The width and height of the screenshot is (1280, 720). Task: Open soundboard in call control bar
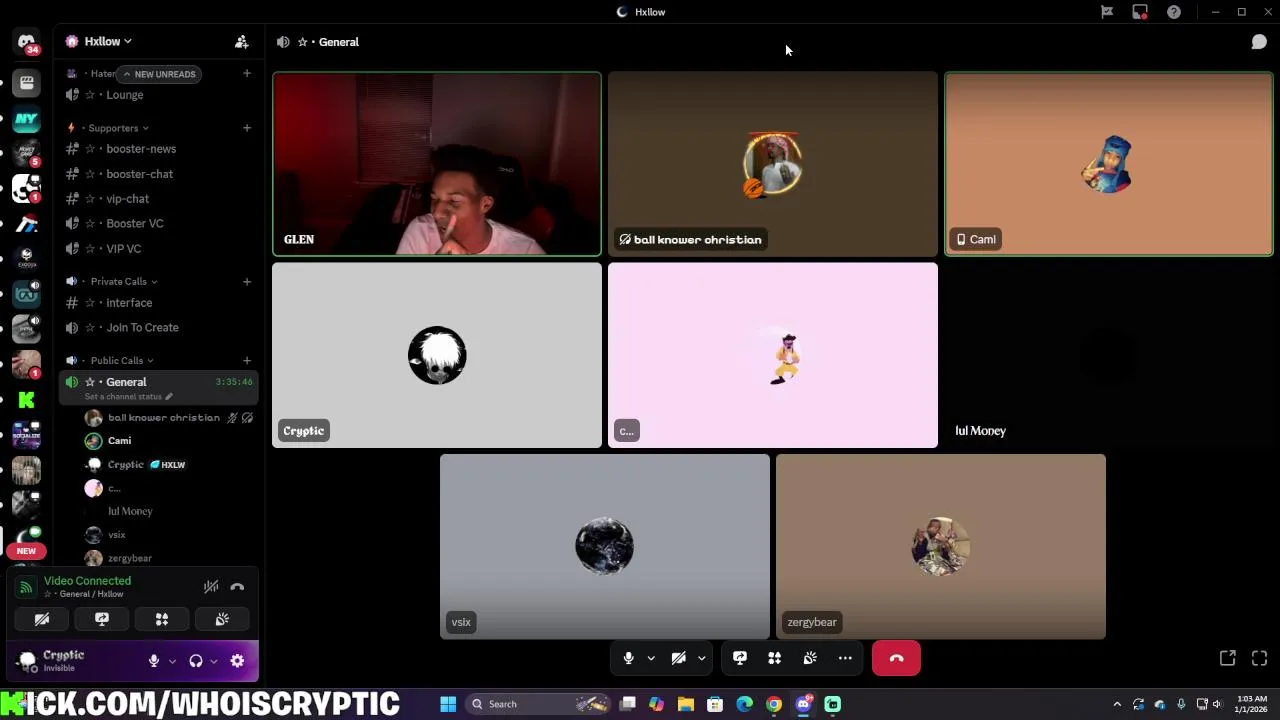point(810,658)
